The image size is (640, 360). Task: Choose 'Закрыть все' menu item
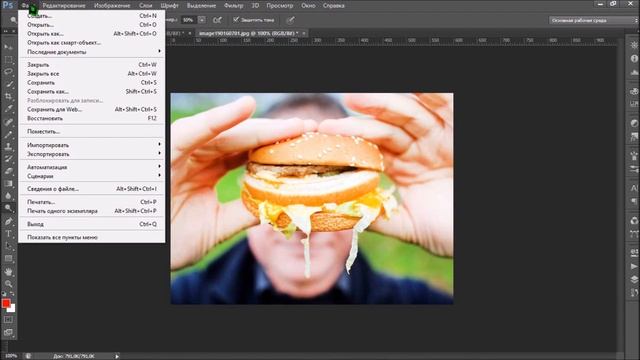tap(92, 73)
